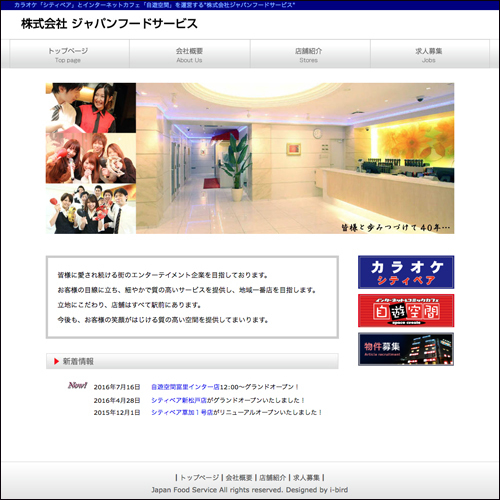Open シティベア草加1号店 renewal link
This screenshot has width=500, height=500.
tap(182, 412)
